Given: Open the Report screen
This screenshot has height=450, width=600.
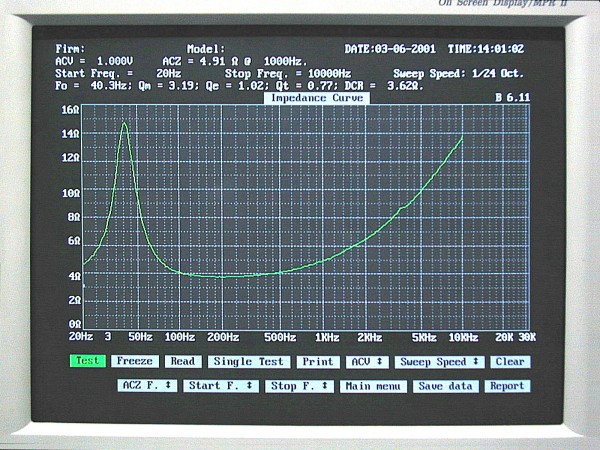Looking at the screenshot, I should click(507, 386).
